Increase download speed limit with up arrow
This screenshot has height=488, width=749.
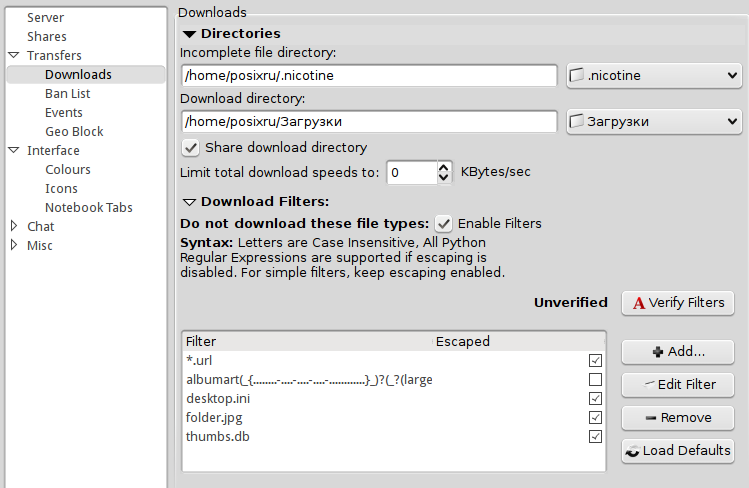(x=444, y=168)
